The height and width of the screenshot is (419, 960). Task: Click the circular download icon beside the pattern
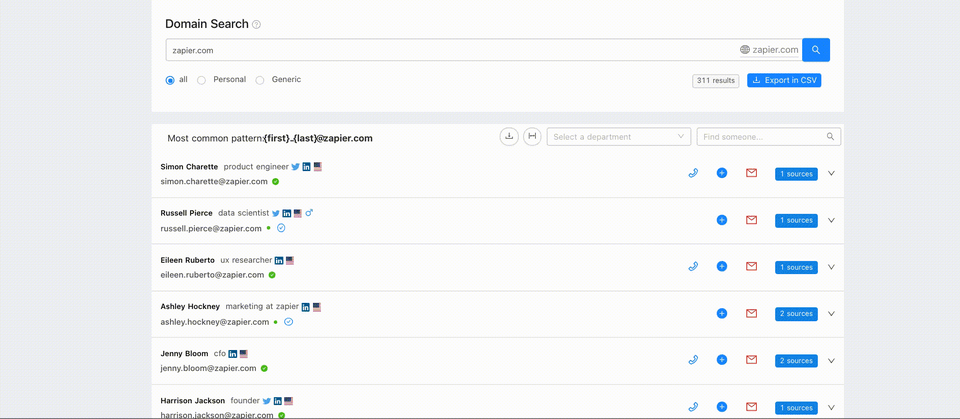509,137
